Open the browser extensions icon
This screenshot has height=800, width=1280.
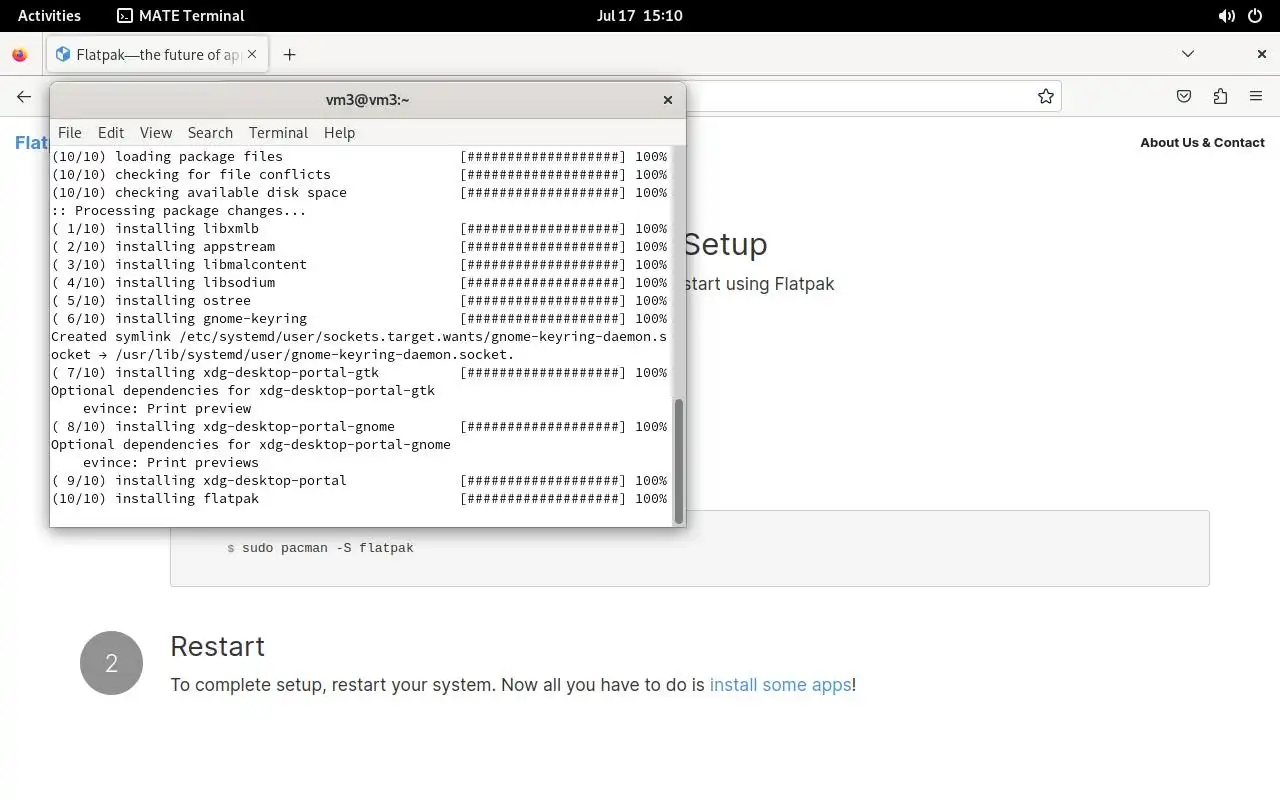coord(1220,96)
